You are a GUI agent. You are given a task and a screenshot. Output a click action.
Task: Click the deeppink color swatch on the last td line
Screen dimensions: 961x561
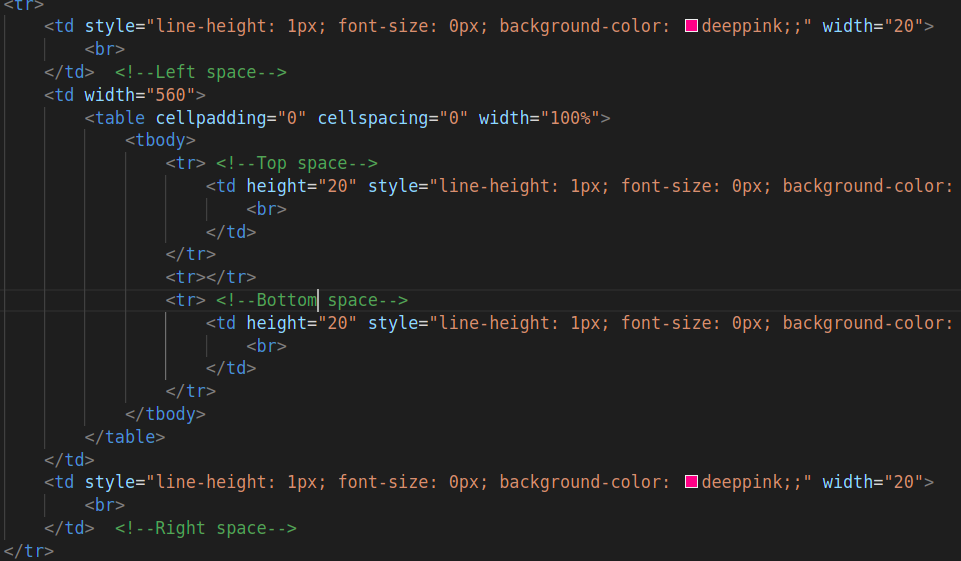(691, 482)
